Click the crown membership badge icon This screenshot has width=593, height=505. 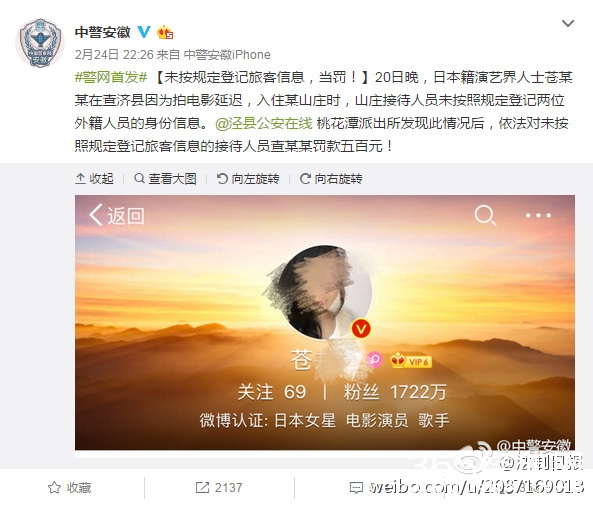coord(165,33)
